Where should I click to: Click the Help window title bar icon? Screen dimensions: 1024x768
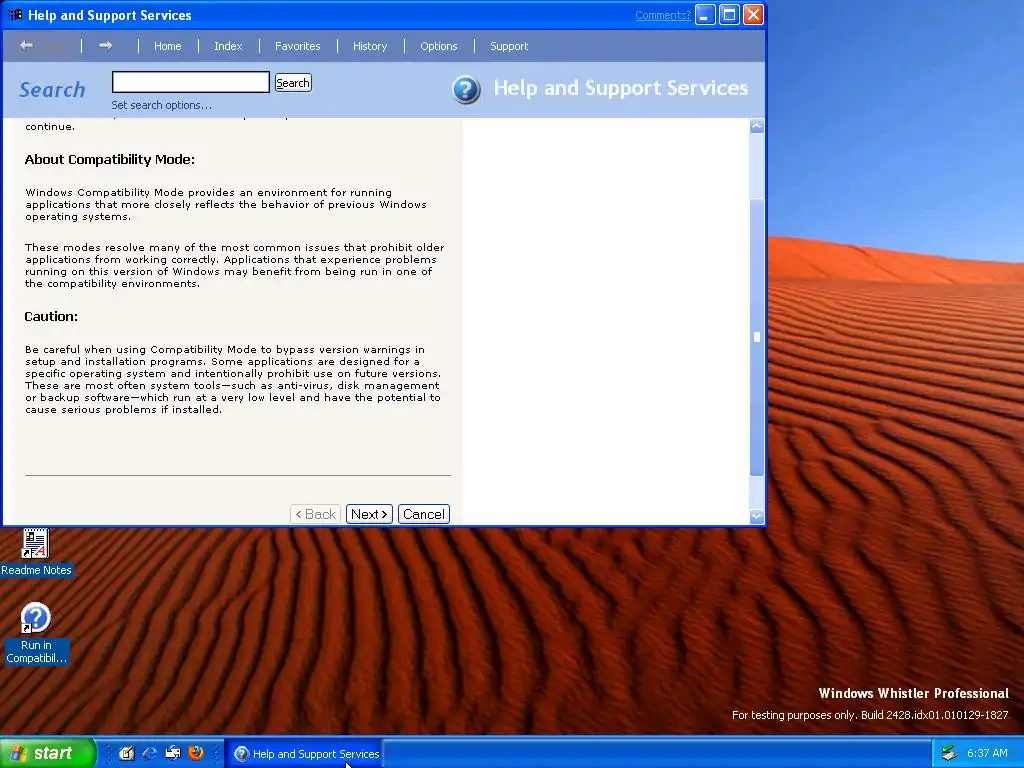point(15,14)
